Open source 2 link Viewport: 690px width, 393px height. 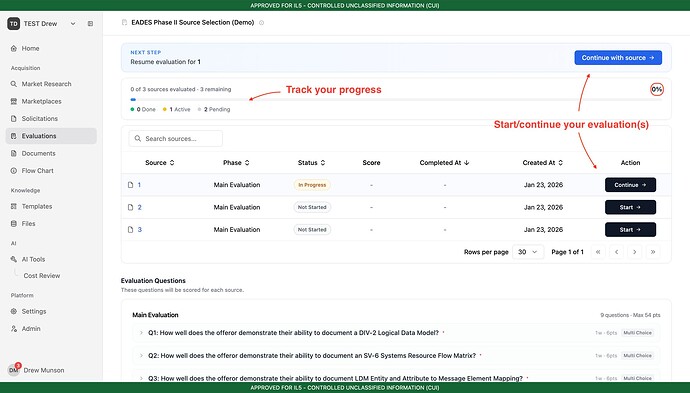pyautogui.click(x=139, y=207)
